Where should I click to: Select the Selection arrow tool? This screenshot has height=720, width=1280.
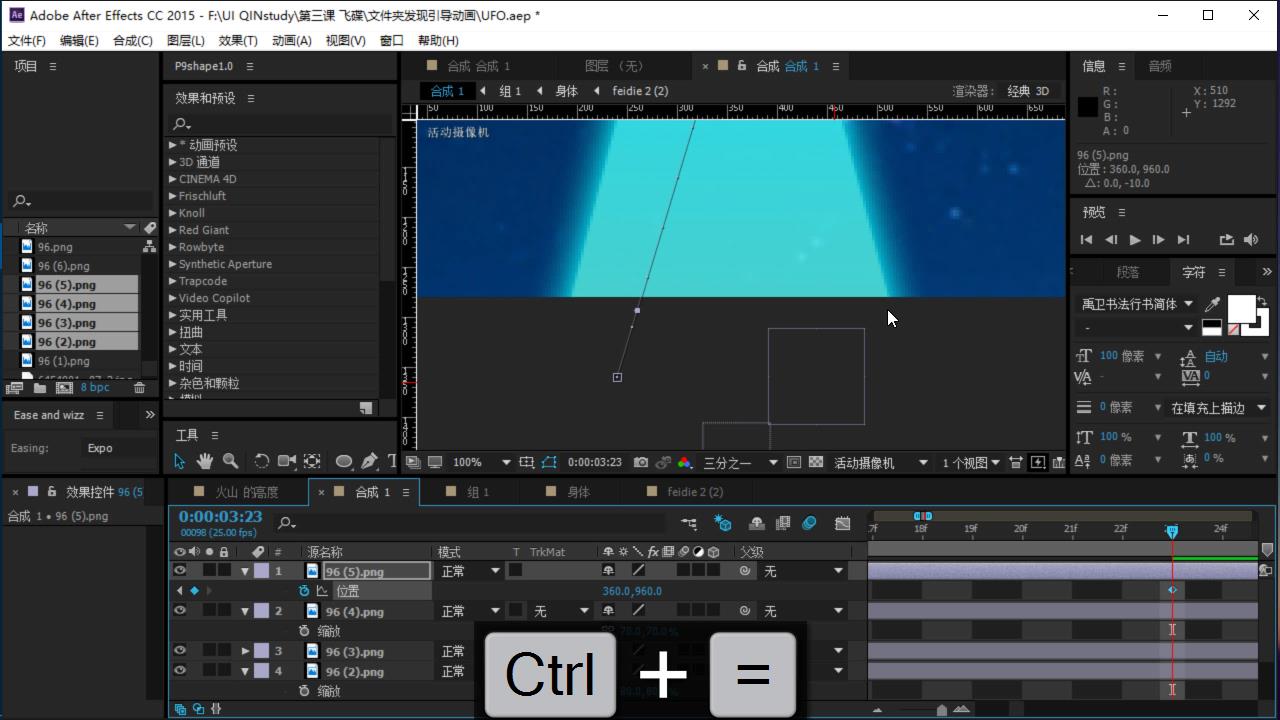pos(179,461)
